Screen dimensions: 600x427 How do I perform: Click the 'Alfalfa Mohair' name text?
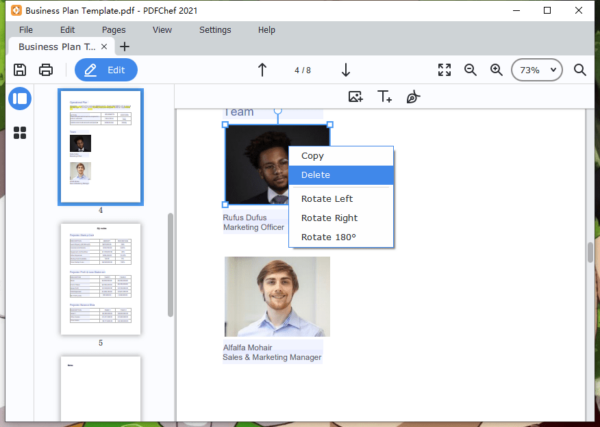click(248, 347)
